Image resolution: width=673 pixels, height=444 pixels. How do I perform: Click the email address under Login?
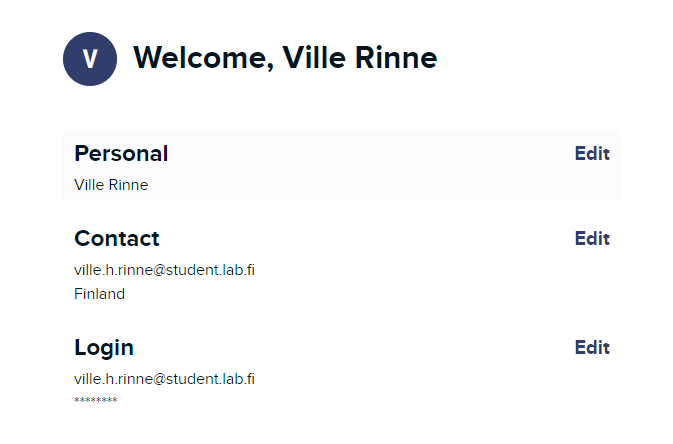[164, 379]
